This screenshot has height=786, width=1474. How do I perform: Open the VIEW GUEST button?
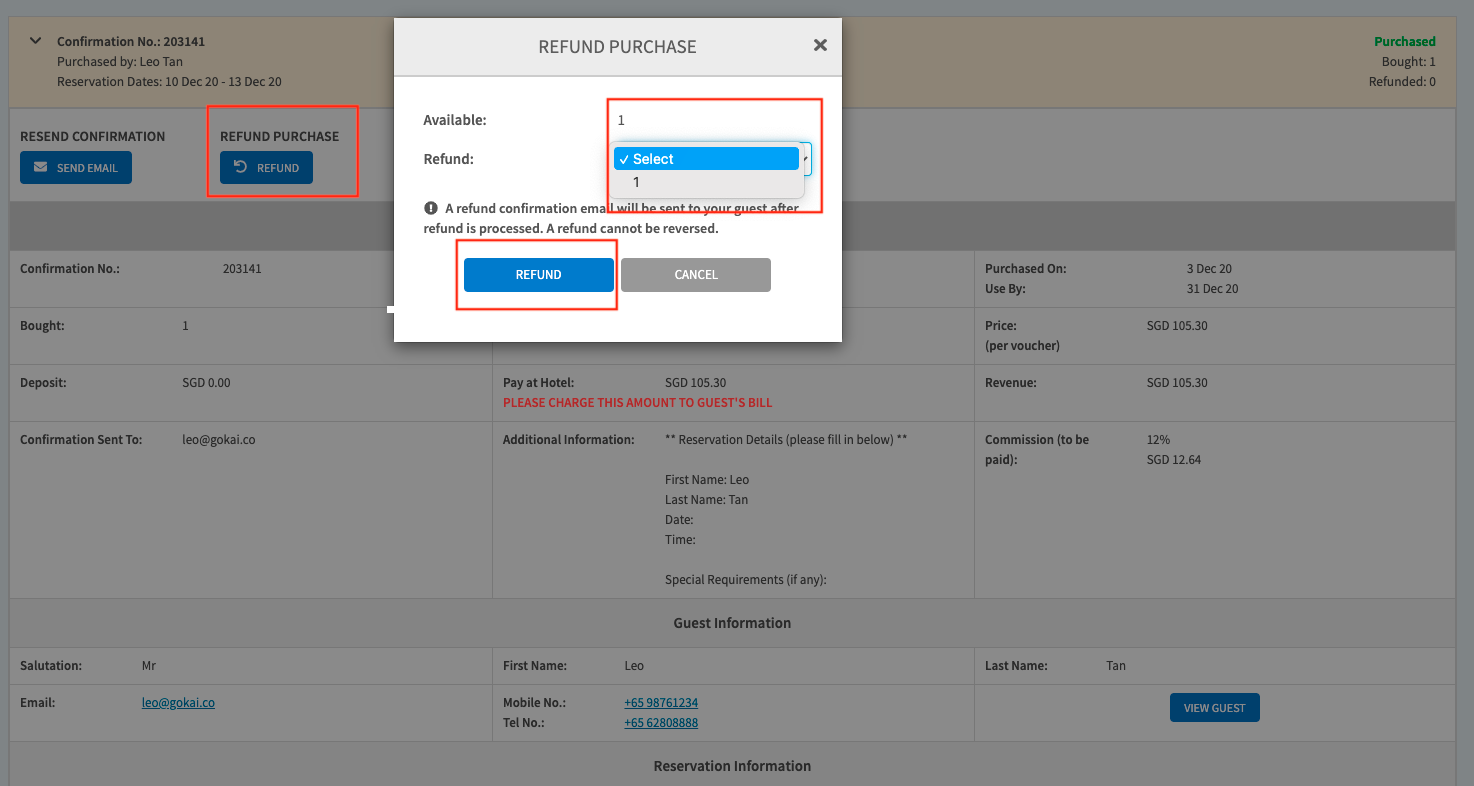pyautogui.click(x=1214, y=708)
